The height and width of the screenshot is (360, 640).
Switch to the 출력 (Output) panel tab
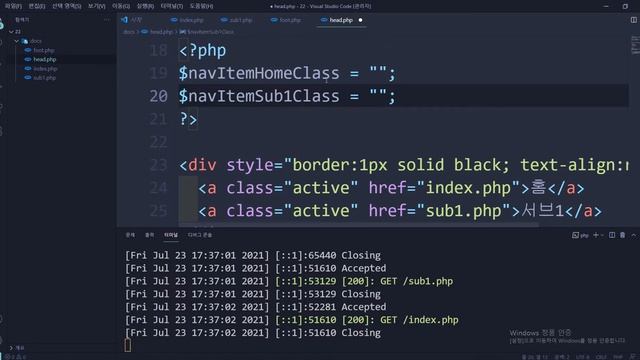(149, 235)
